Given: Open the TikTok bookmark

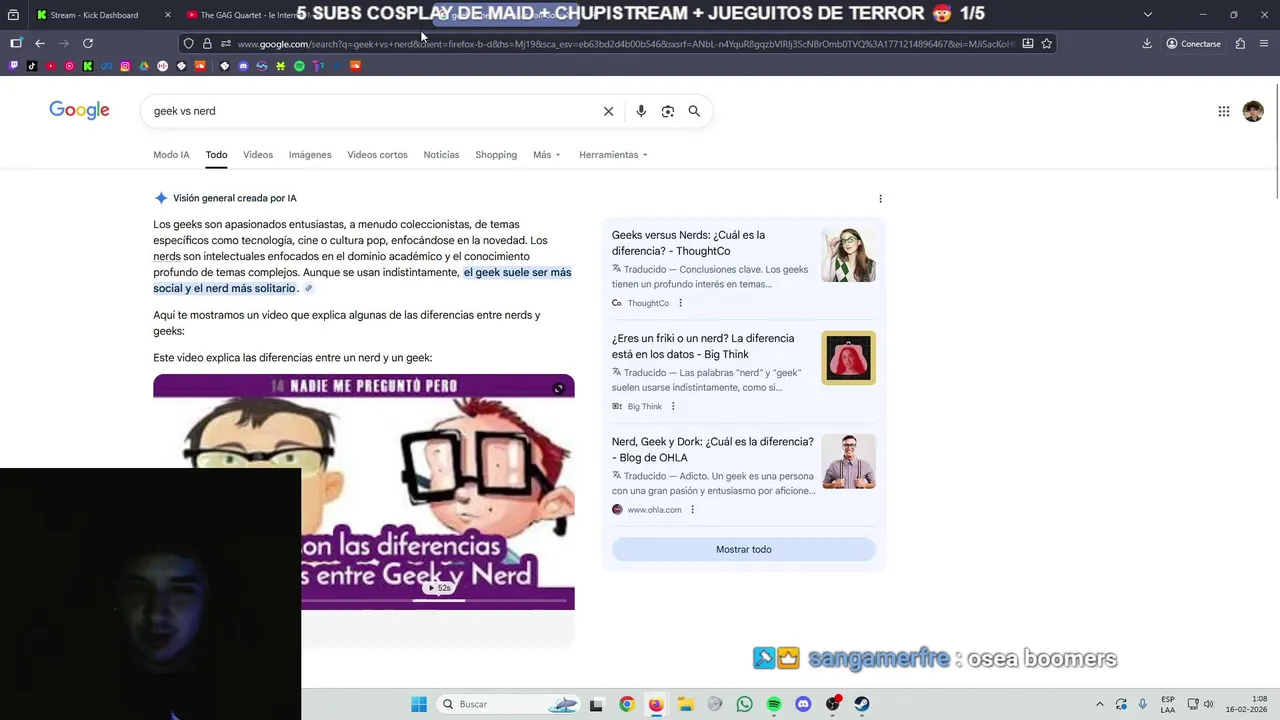Looking at the screenshot, I should 32,66.
